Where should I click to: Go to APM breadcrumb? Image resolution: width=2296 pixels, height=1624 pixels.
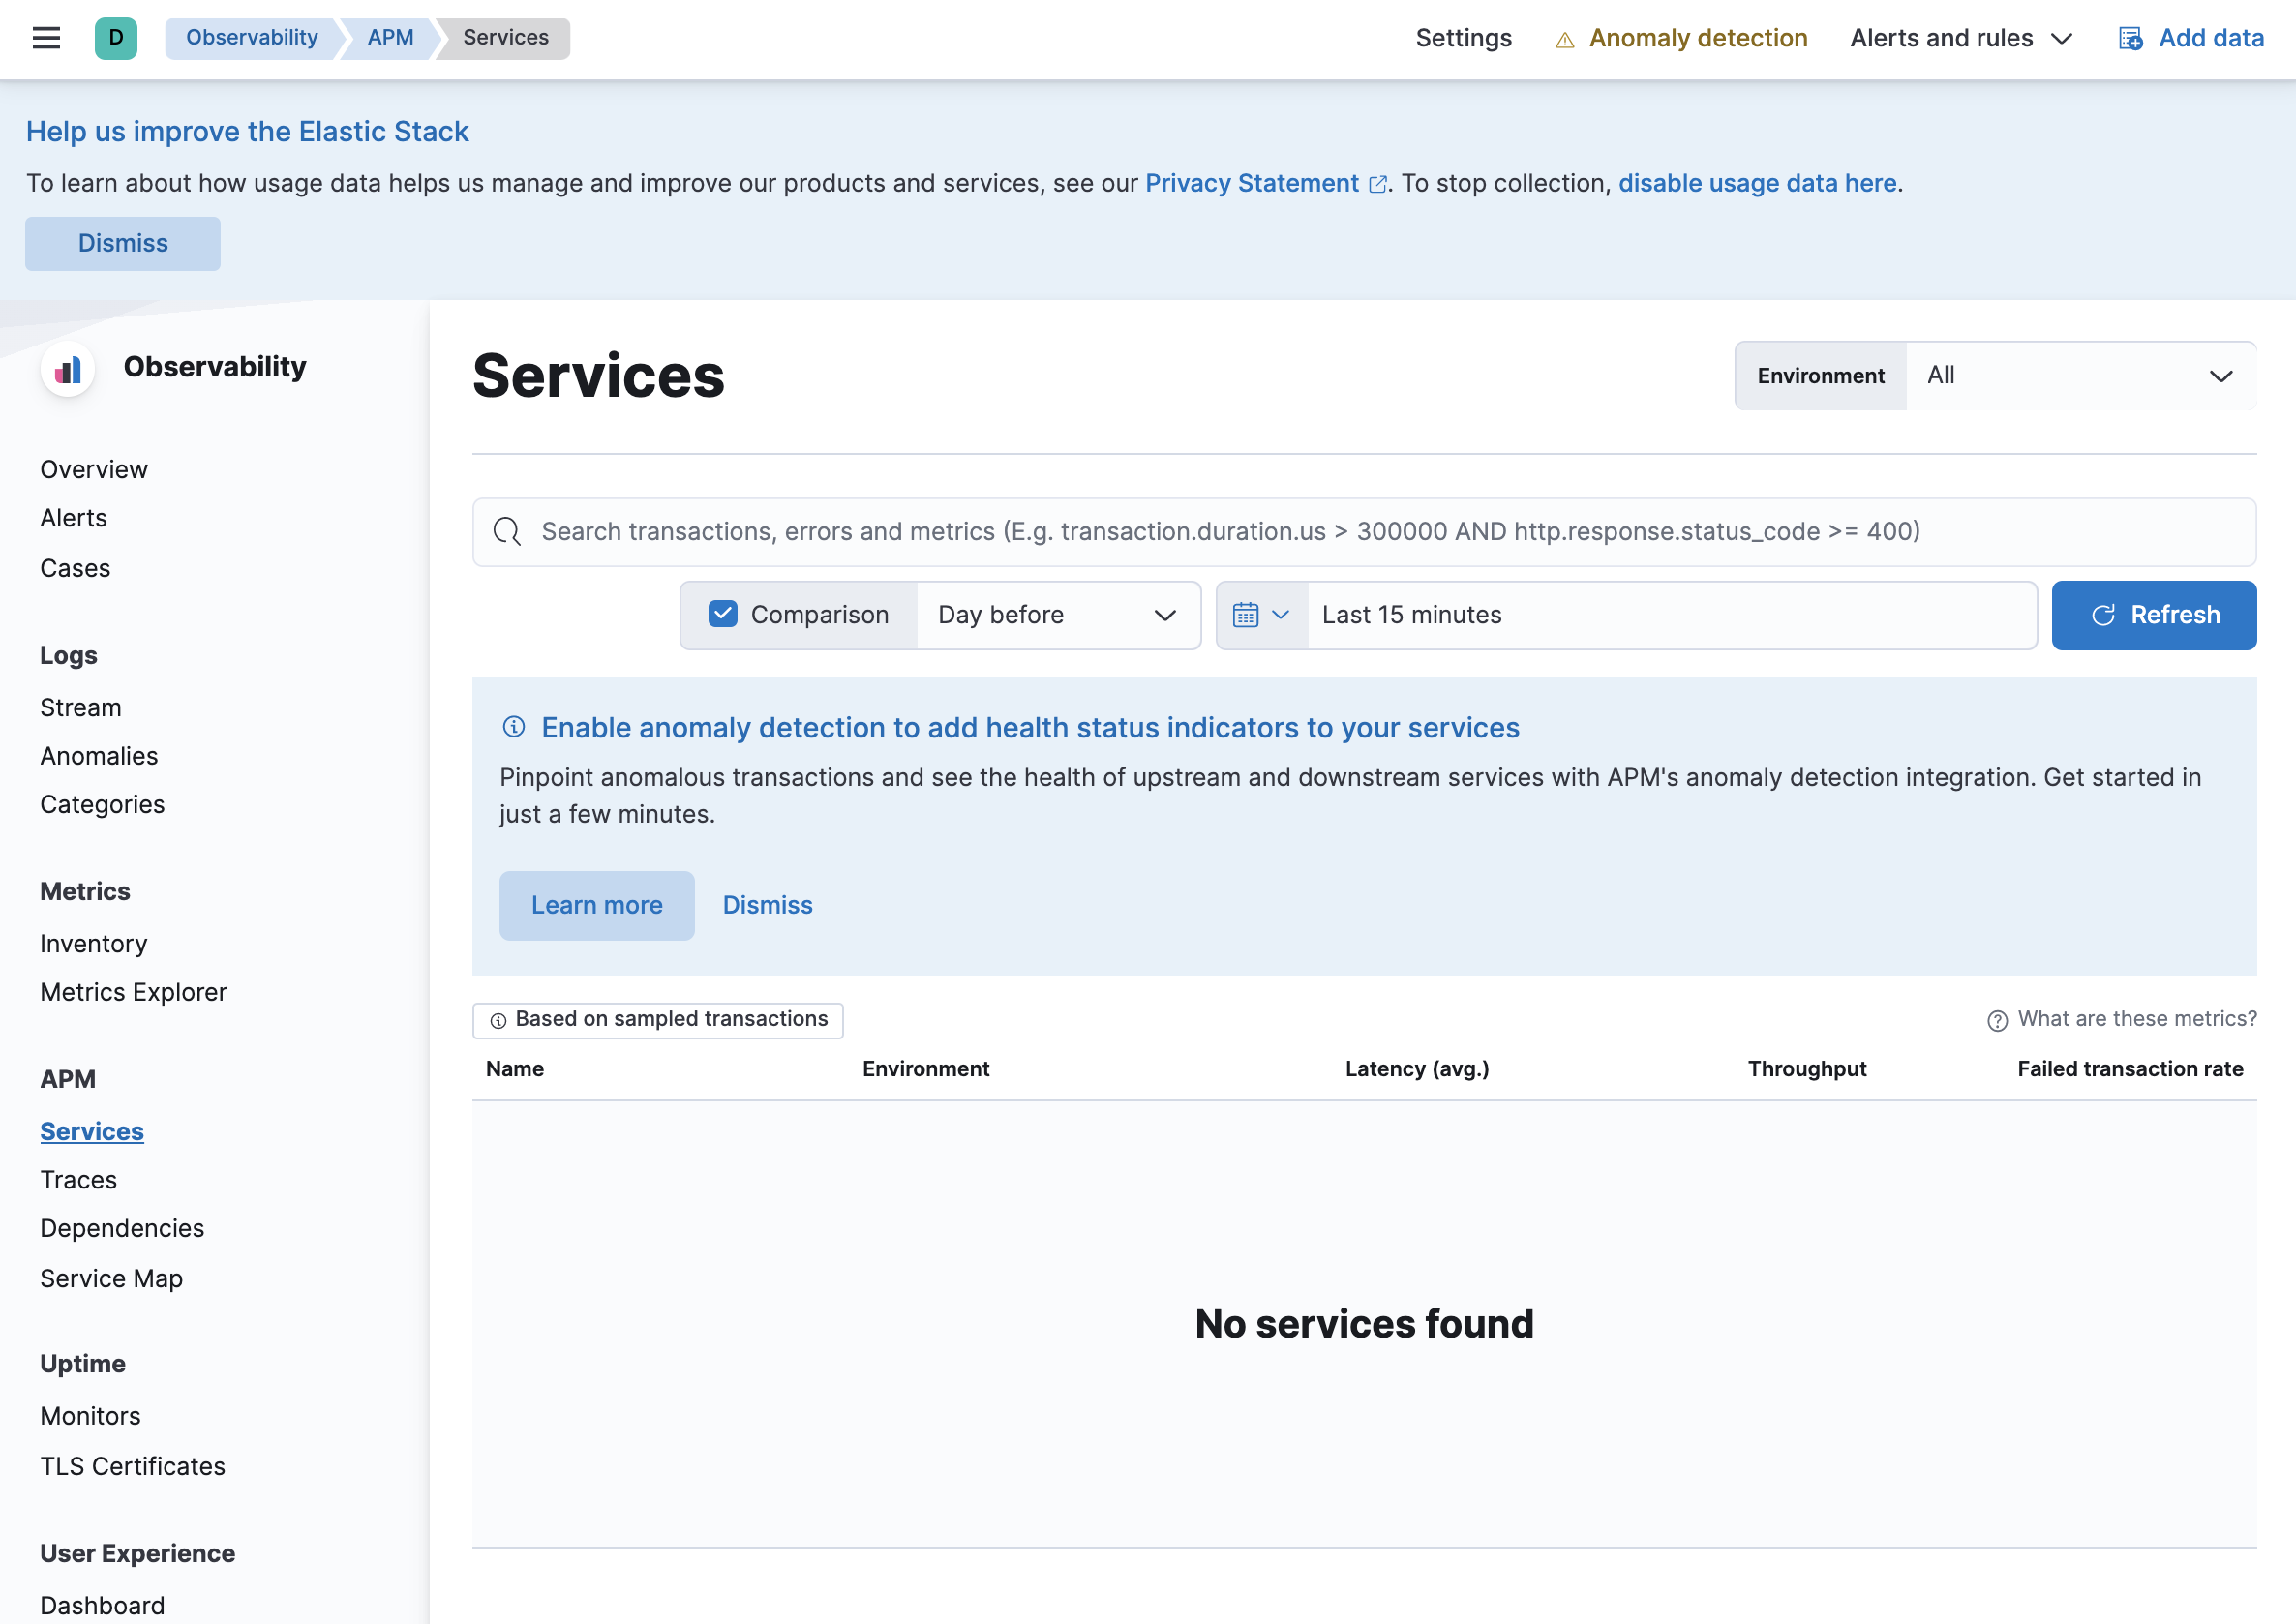point(390,38)
